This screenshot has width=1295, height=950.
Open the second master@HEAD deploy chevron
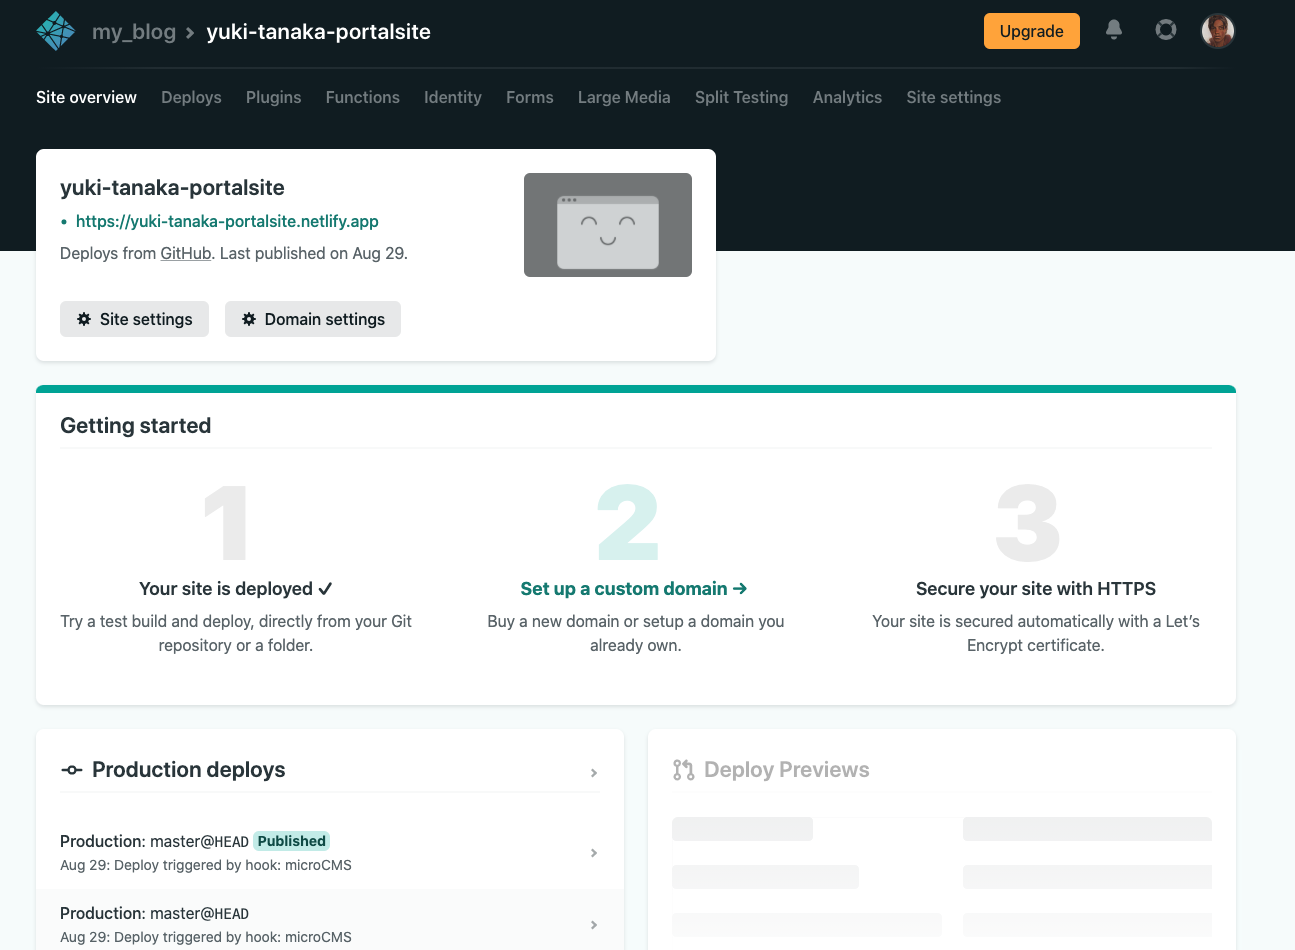(594, 925)
